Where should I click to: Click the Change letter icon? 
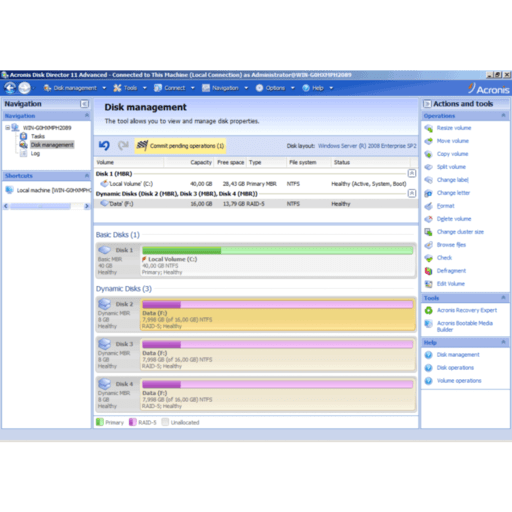click(x=428, y=193)
